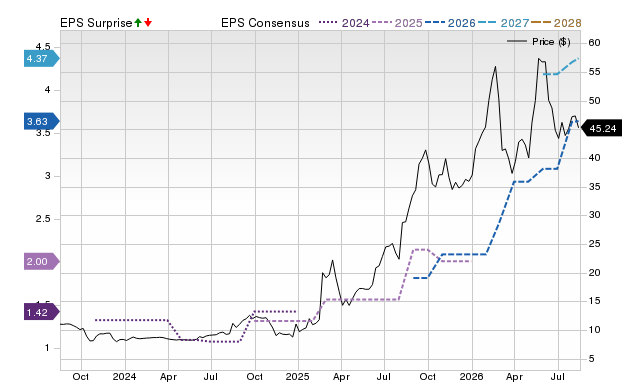Viewport: 640px width, 382px height.
Task: Click the 55 price axis label
Action: tap(594, 72)
